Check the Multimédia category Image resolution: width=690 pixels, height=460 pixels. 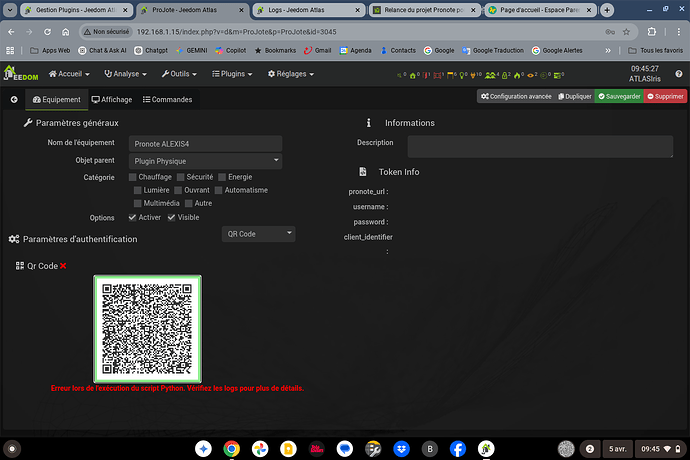(x=137, y=203)
